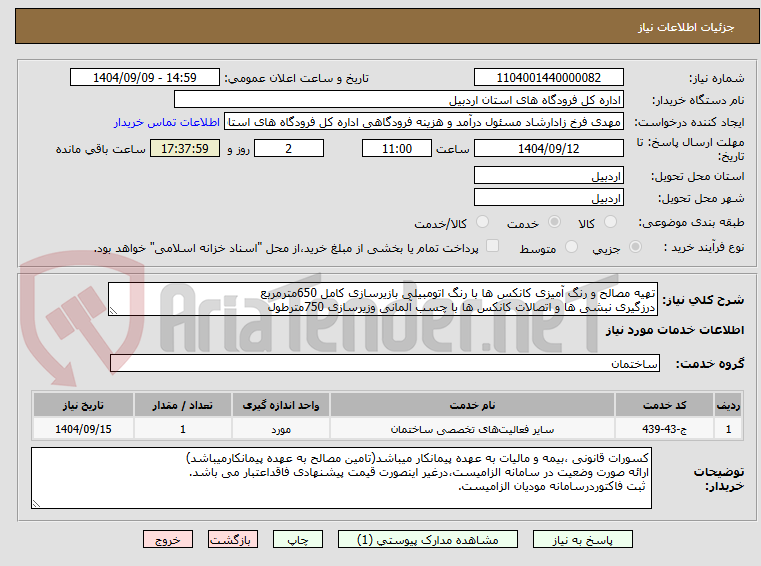
Task: Click the توضیحات خریدار text area
Action: [341, 478]
